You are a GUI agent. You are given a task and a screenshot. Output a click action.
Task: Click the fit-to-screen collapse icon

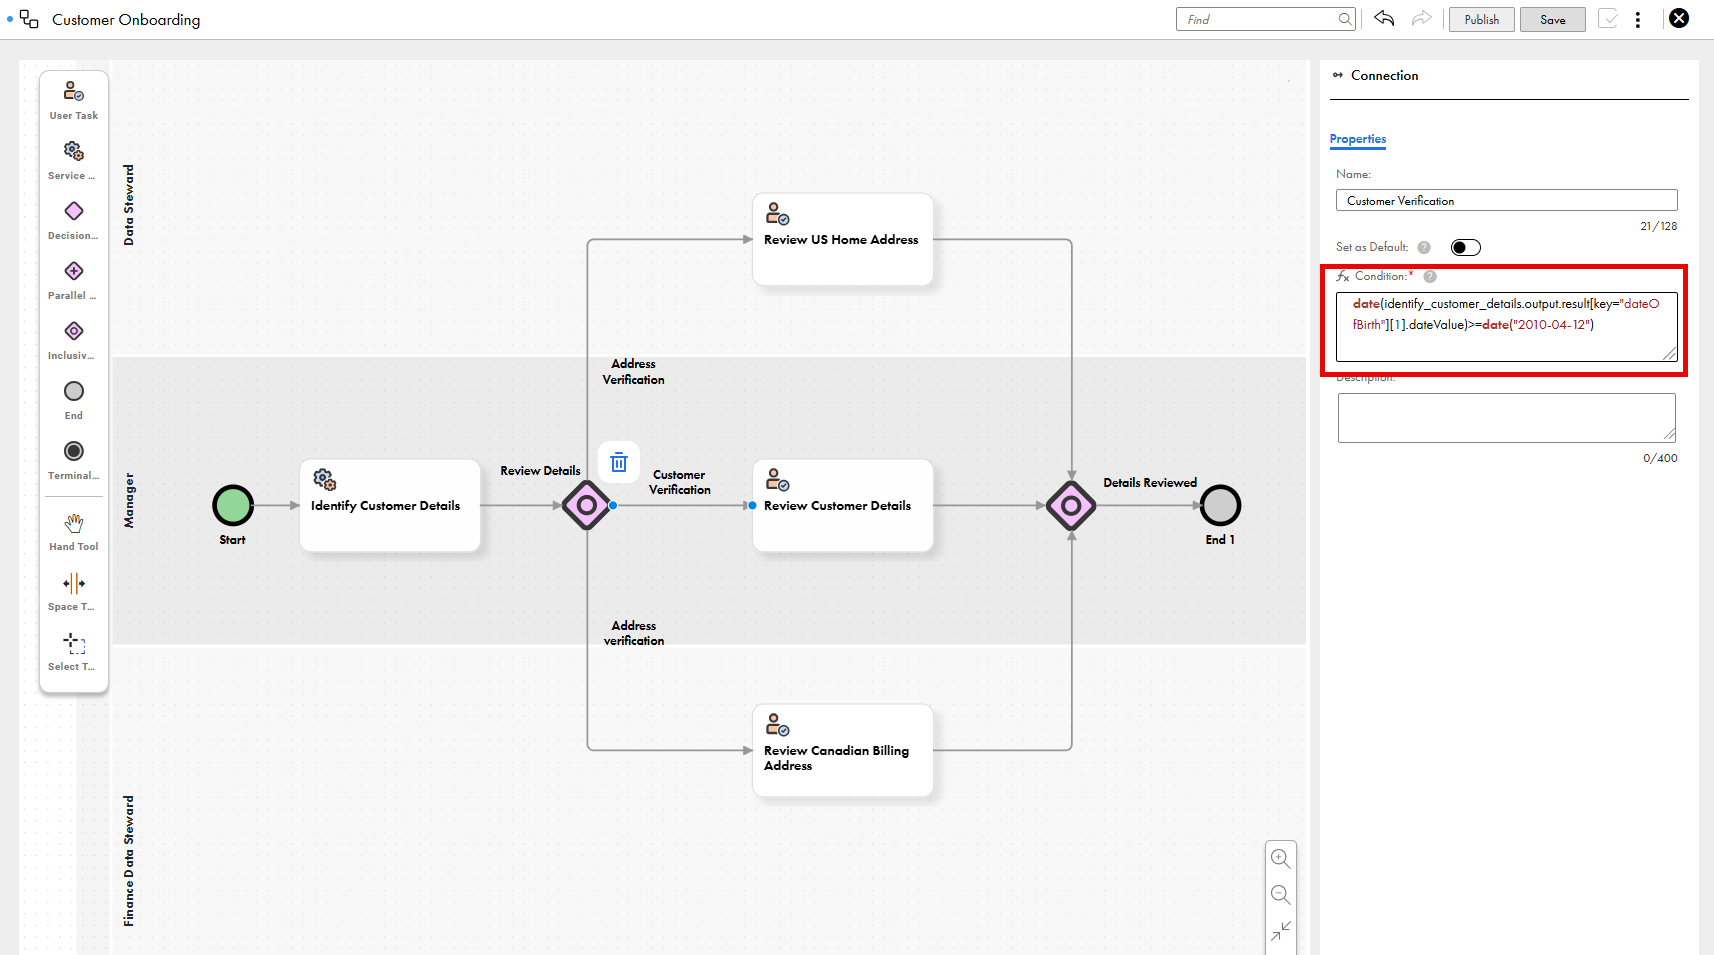(x=1280, y=930)
